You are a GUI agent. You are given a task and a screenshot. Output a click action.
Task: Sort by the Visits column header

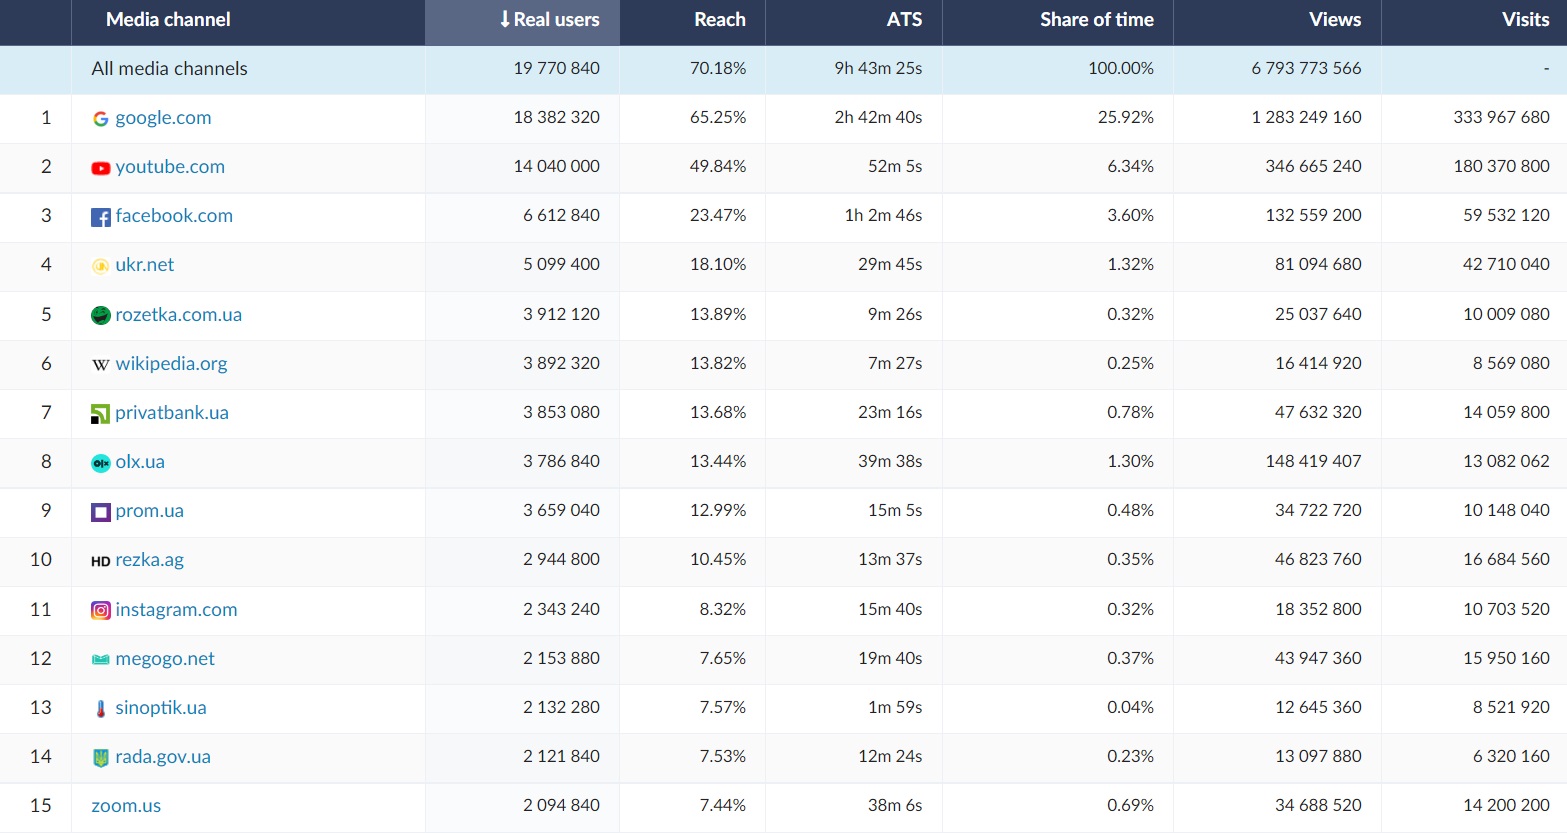click(x=1524, y=20)
